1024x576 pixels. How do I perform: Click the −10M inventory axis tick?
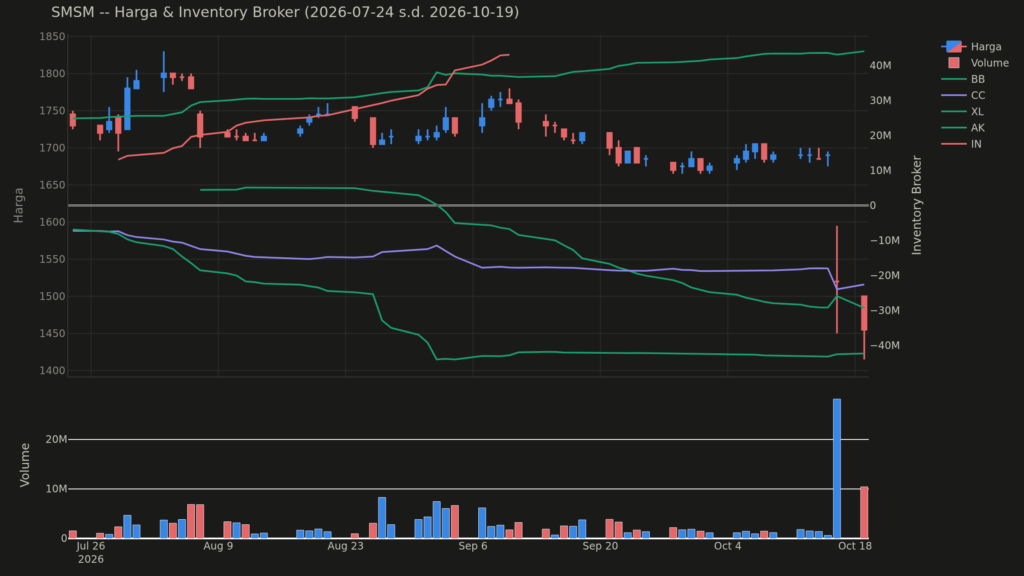click(884, 240)
